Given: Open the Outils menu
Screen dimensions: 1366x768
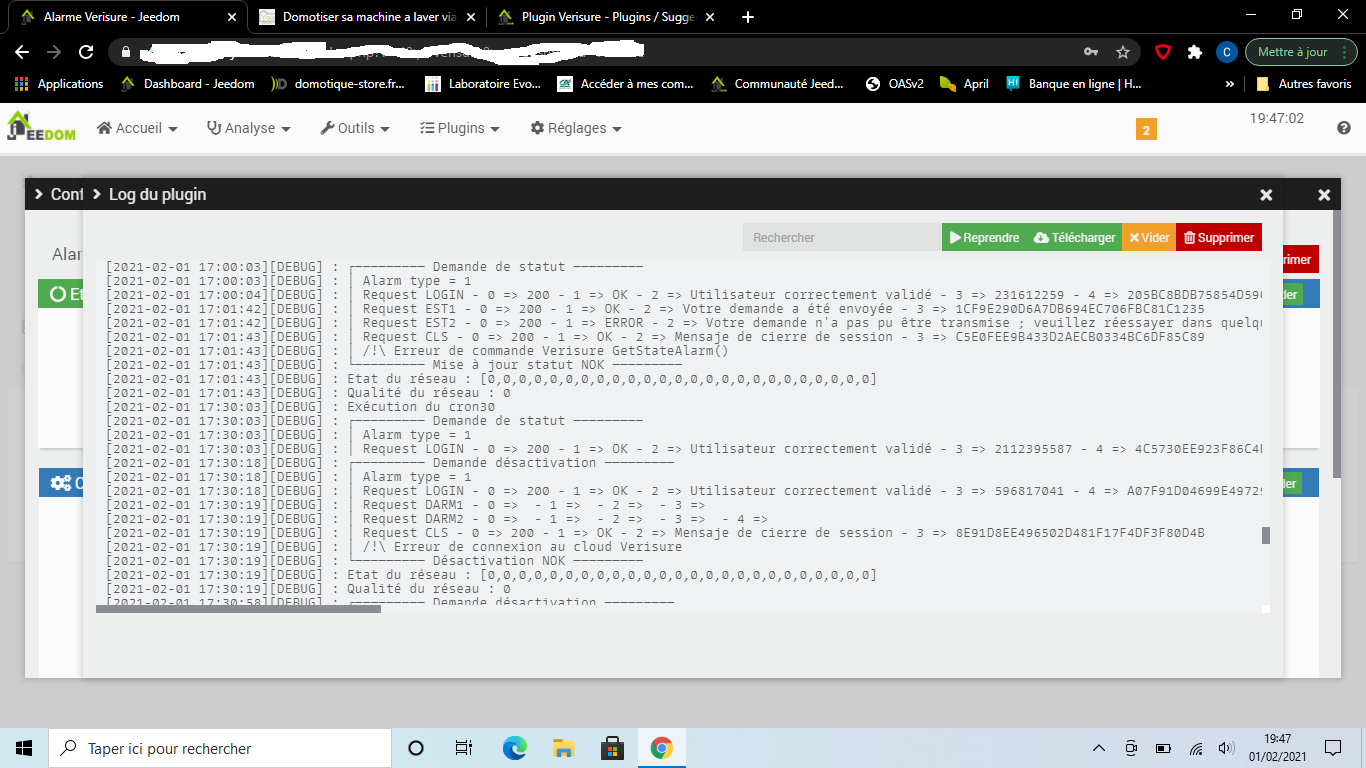Looking at the screenshot, I should point(355,128).
